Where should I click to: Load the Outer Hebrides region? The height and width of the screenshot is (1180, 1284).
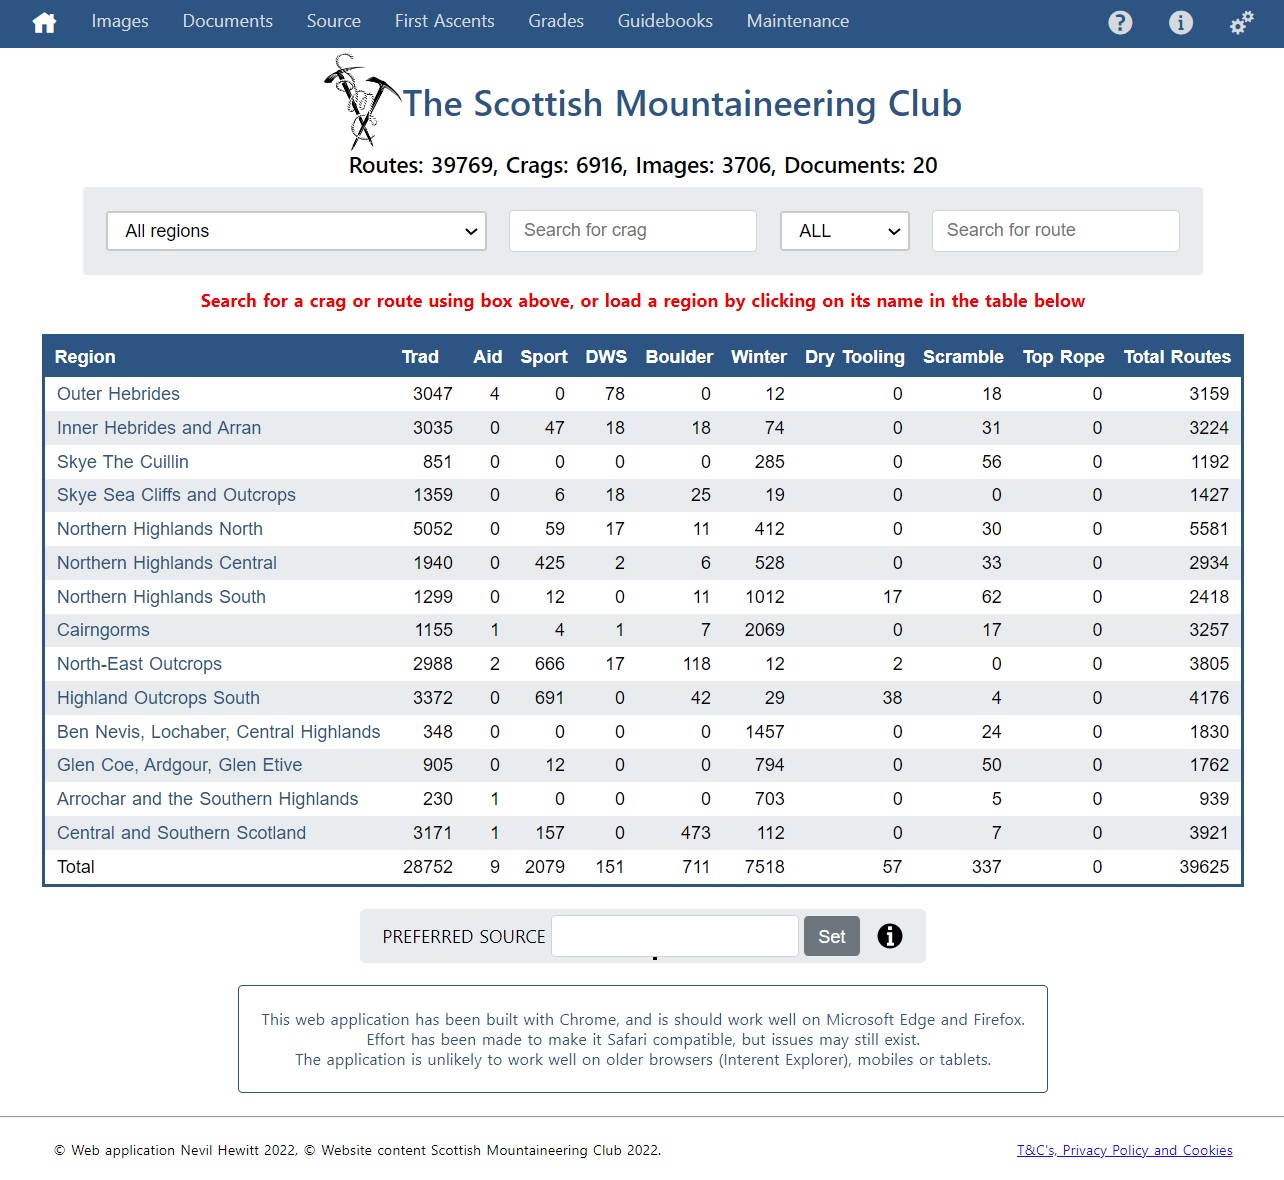point(118,394)
